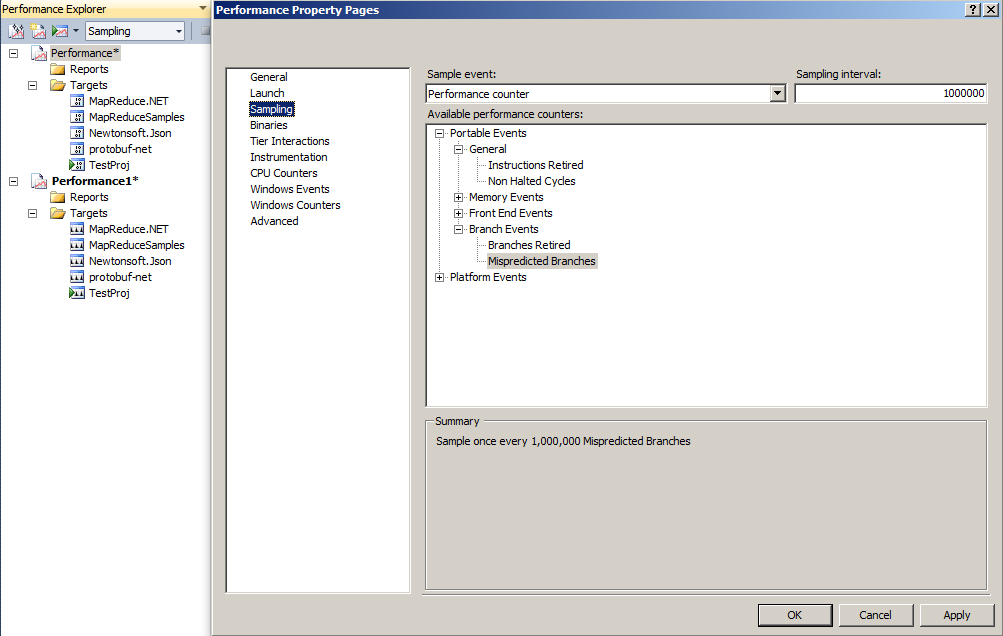Screen dimensions: 1003x636
Task: Launch the Performance Wizard from the toolbar
Action: point(14,31)
